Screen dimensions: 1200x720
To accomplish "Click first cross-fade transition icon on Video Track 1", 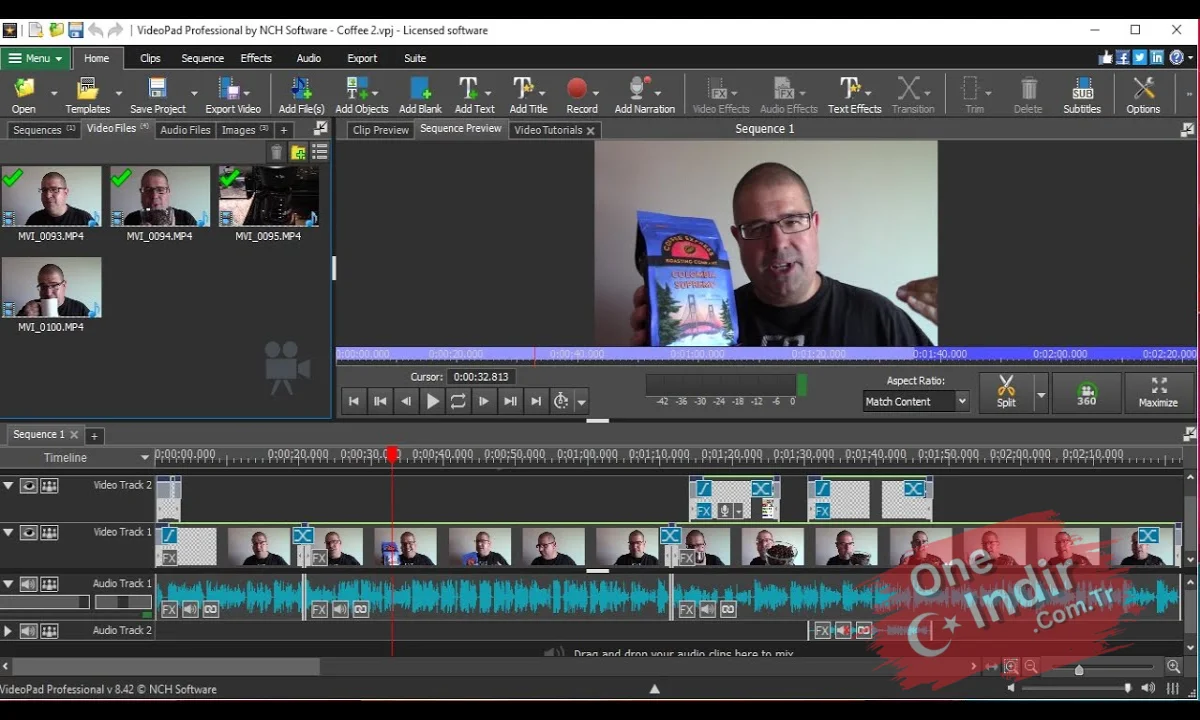I will tap(303, 536).
